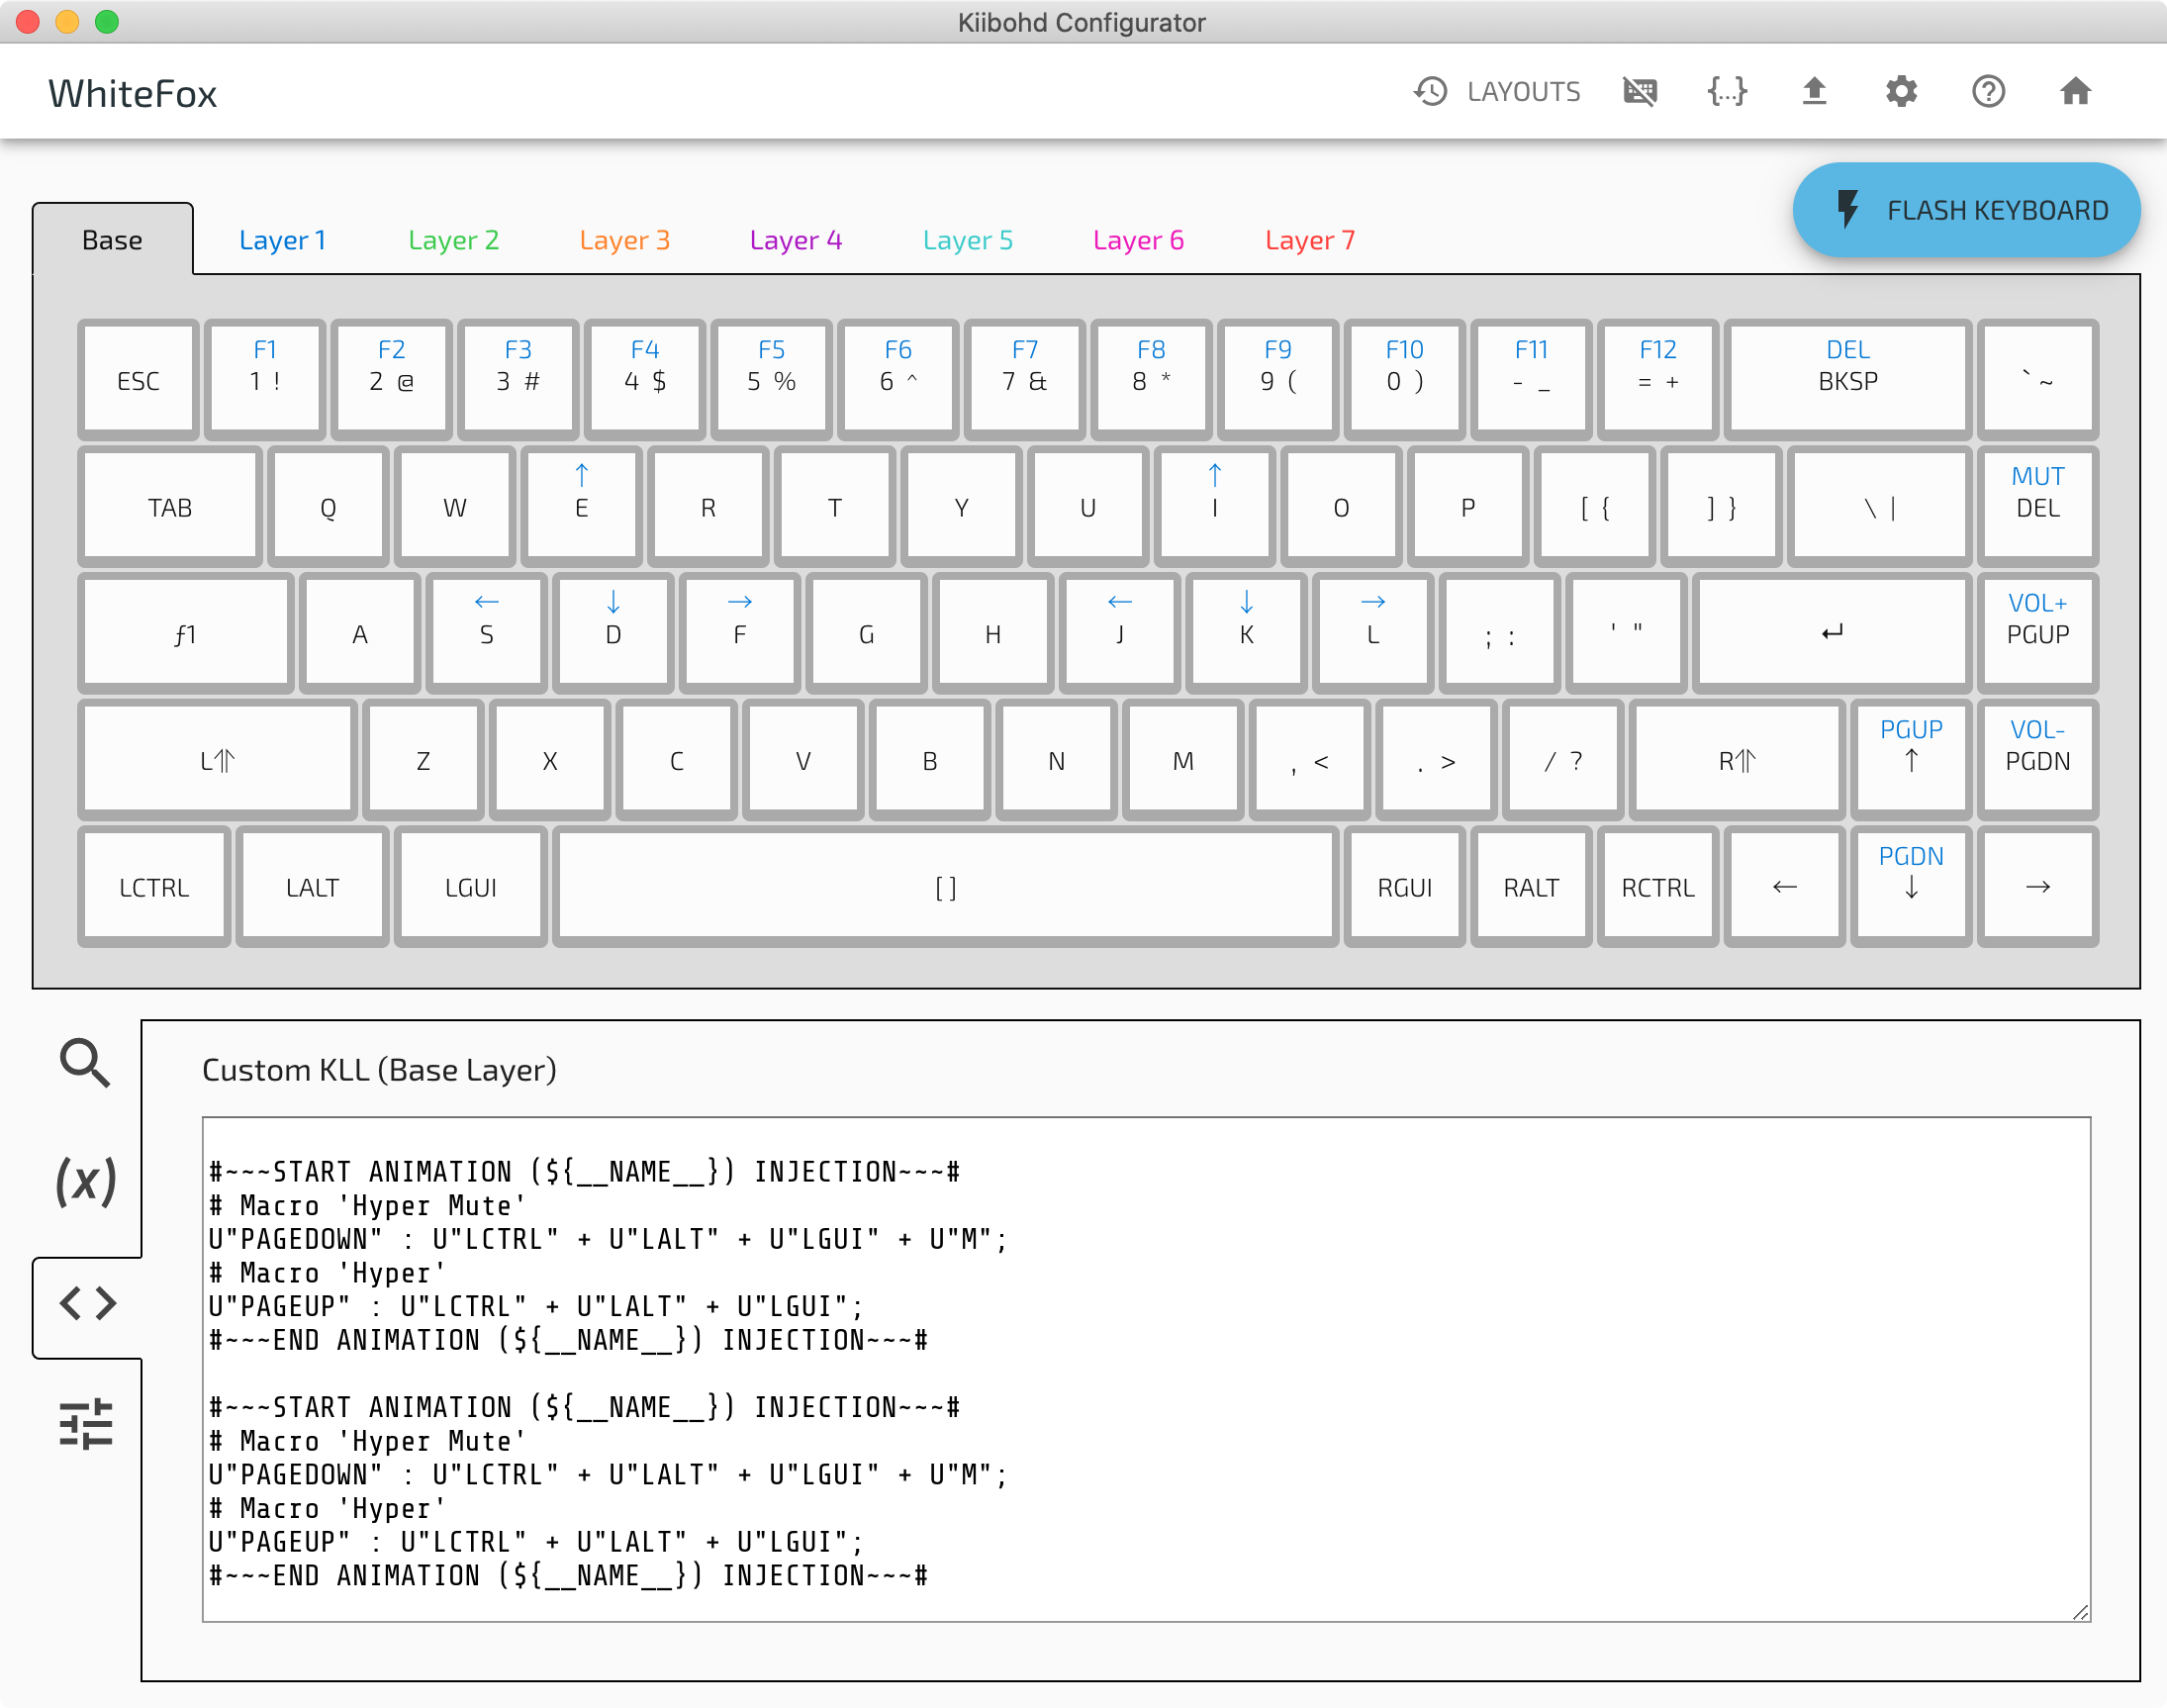This screenshot has width=2167, height=1708.
Task: Select the left shift key
Action: pos(217,760)
